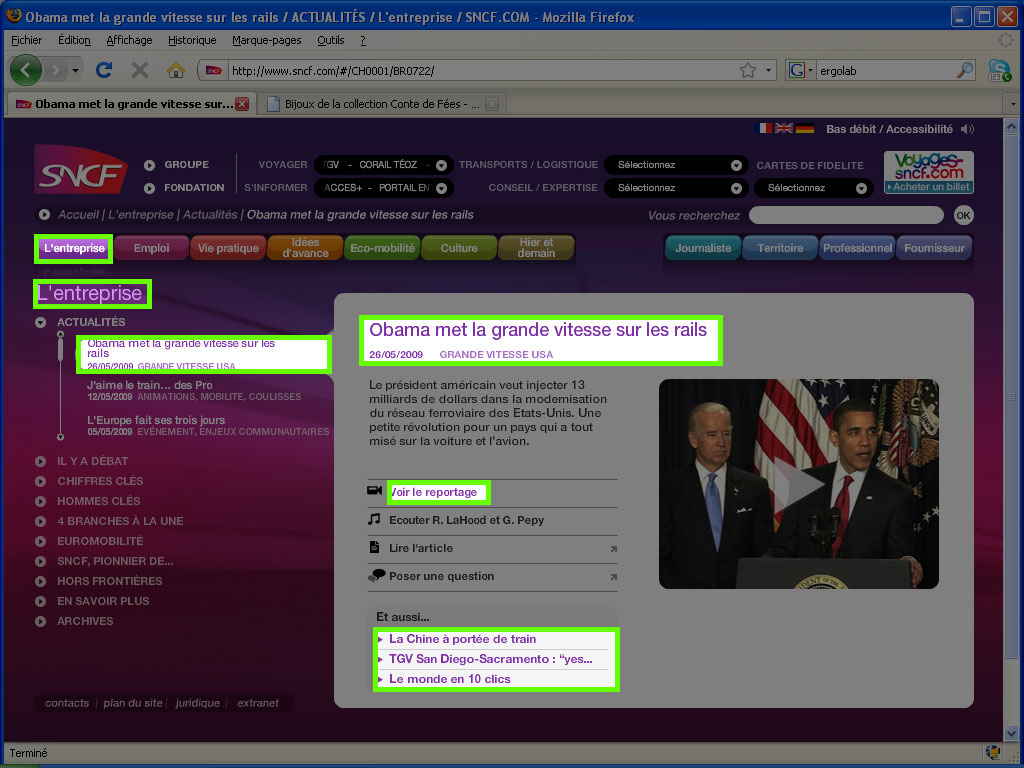Switch site language with German flag

point(805,128)
